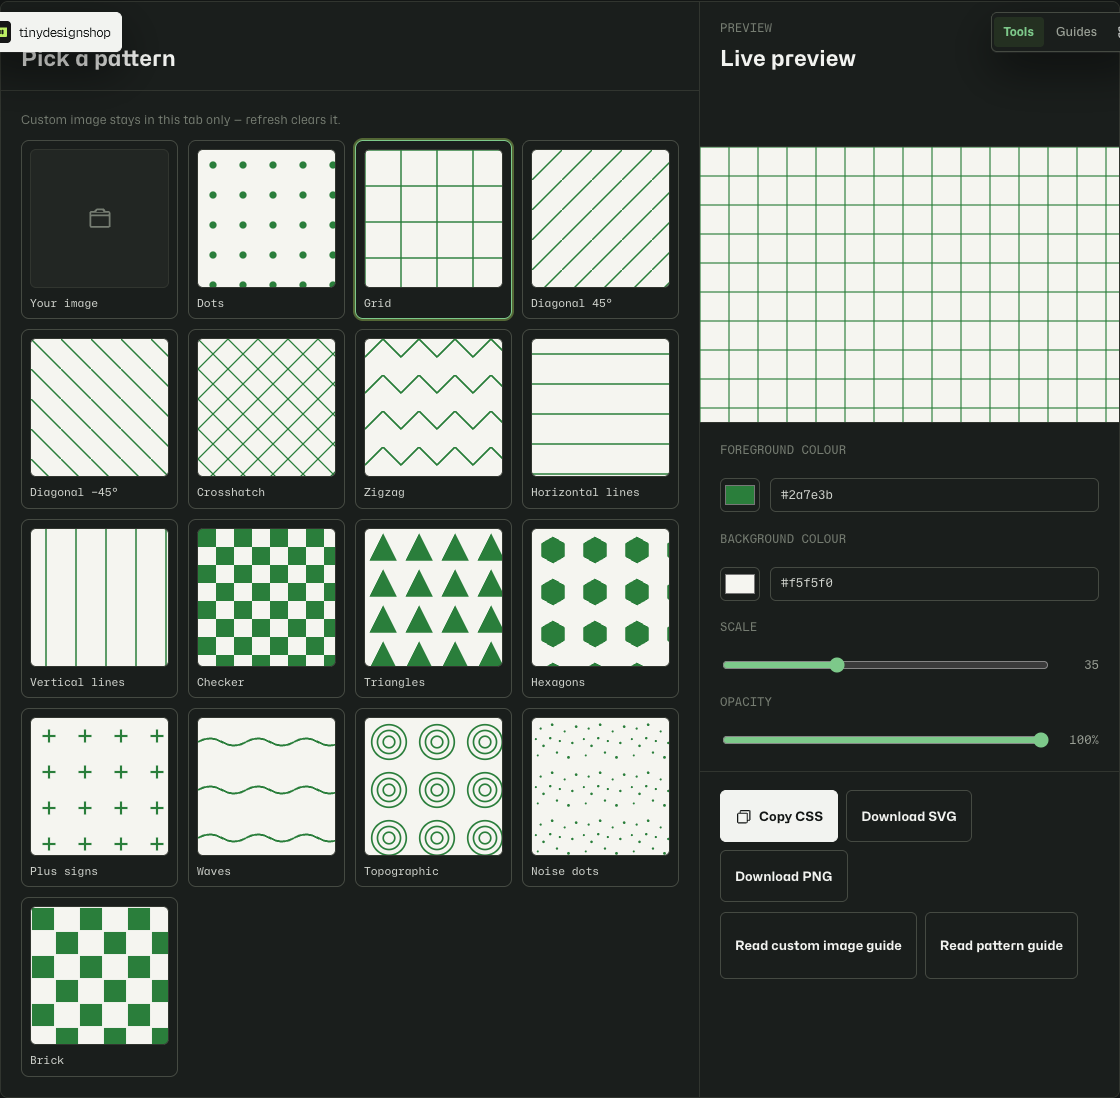Click the Opacity value 100%
Viewport: 1120px width, 1098px height.
[1084, 740]
